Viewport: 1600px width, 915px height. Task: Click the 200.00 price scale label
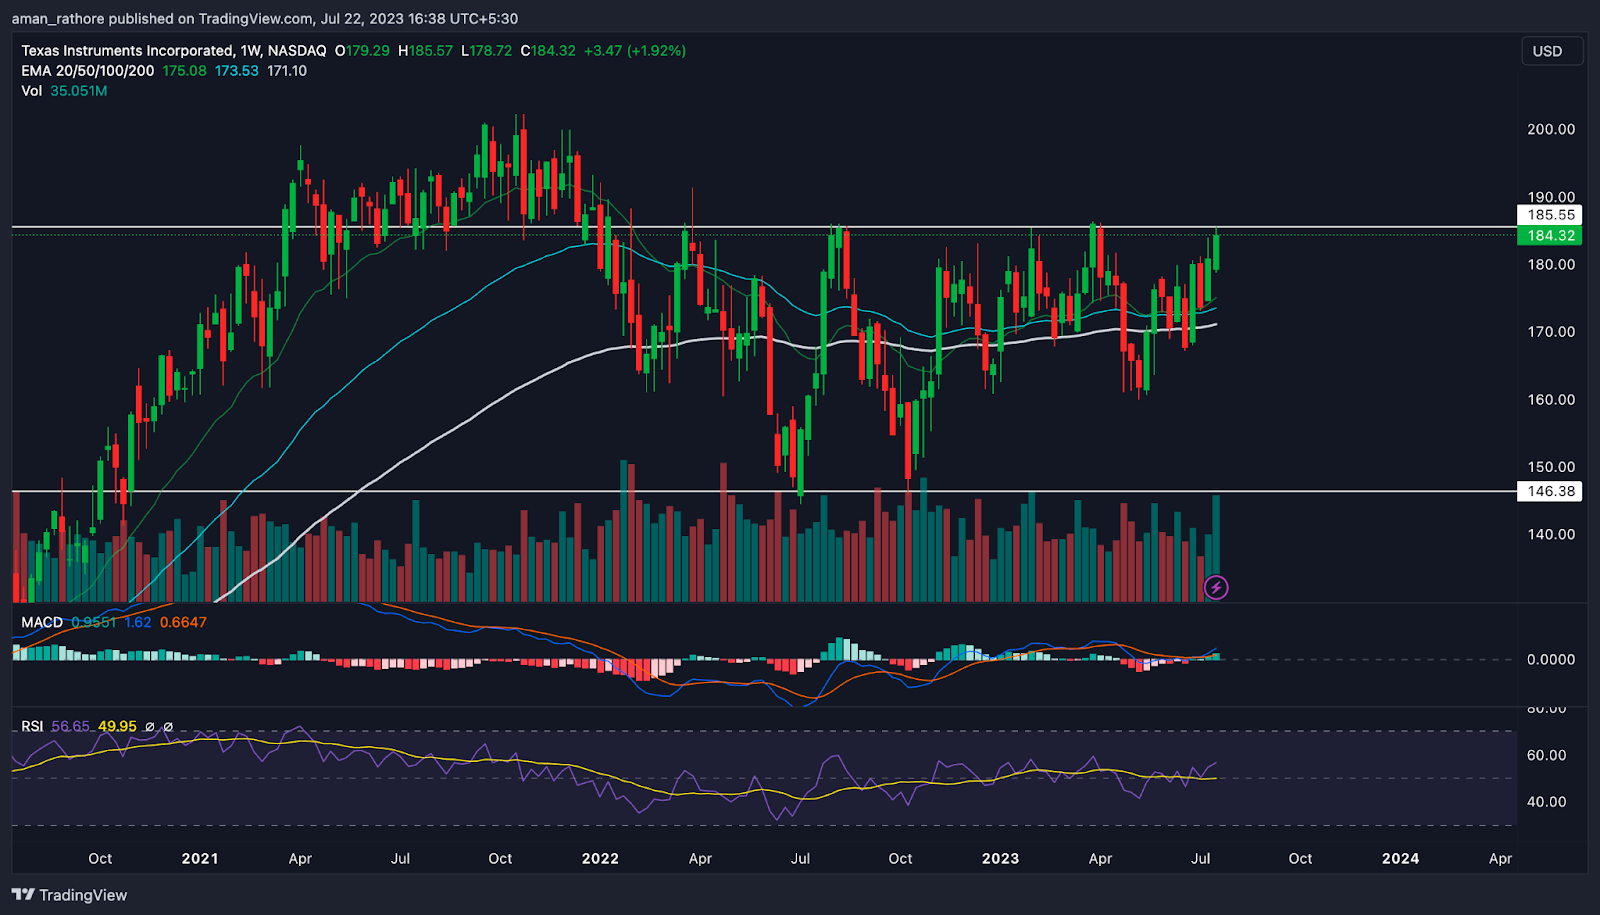coord(1551,129)
